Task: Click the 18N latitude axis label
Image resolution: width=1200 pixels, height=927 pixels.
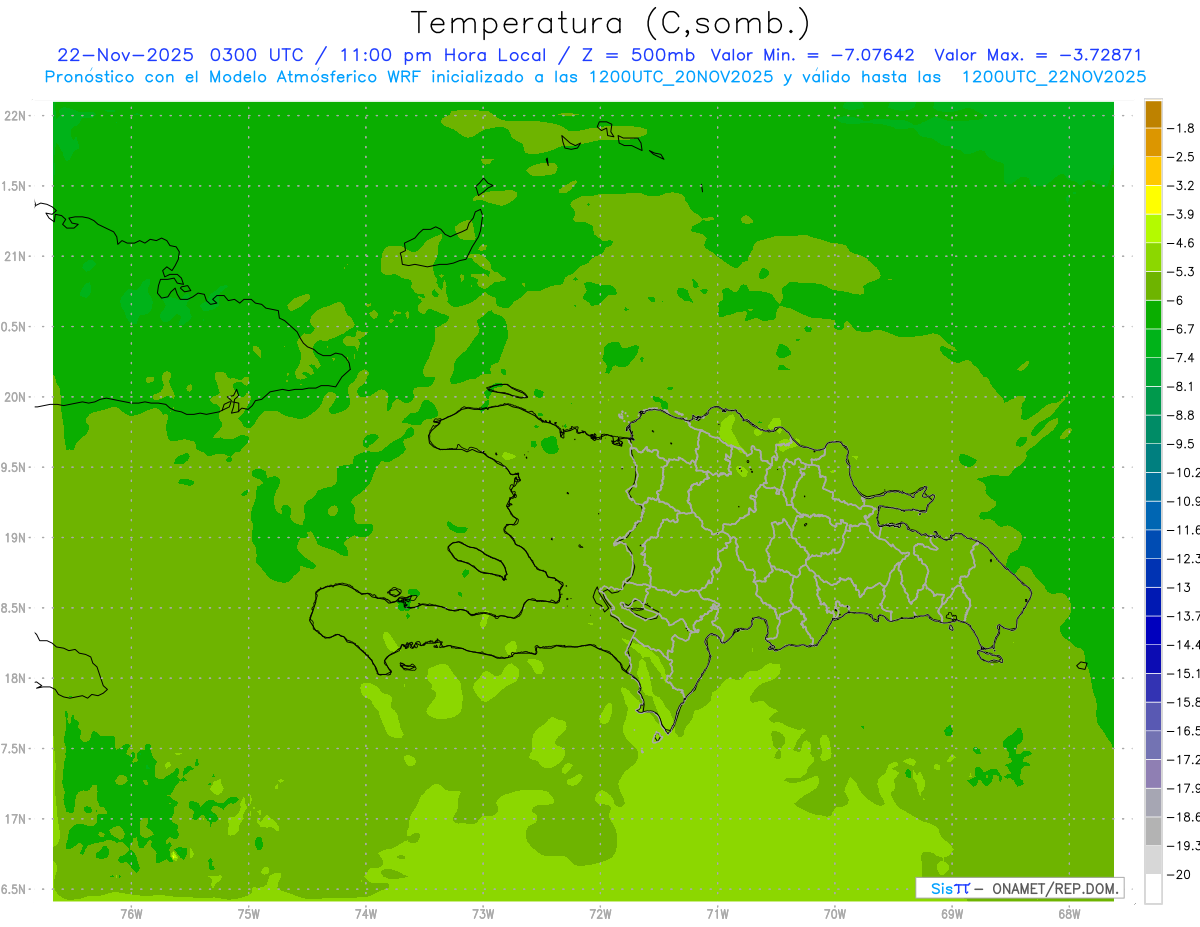Action: (17, 679)
